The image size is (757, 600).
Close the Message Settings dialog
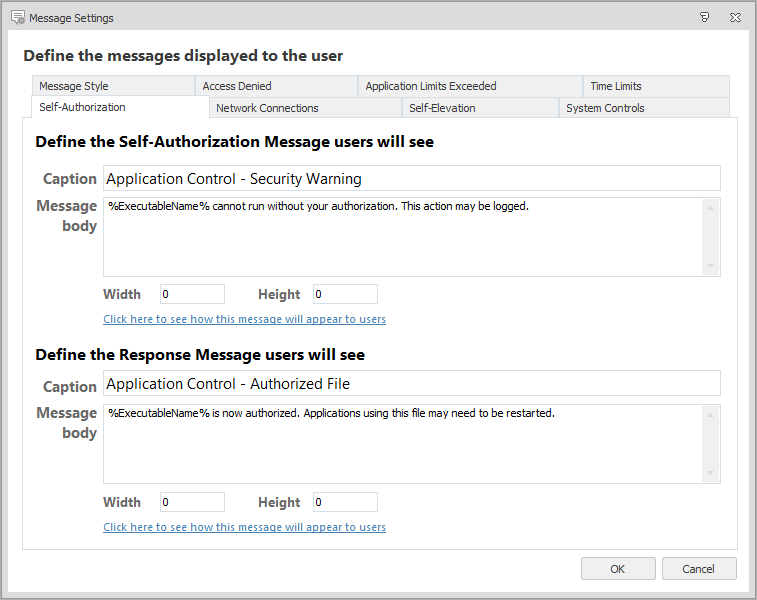pos(735,17)
